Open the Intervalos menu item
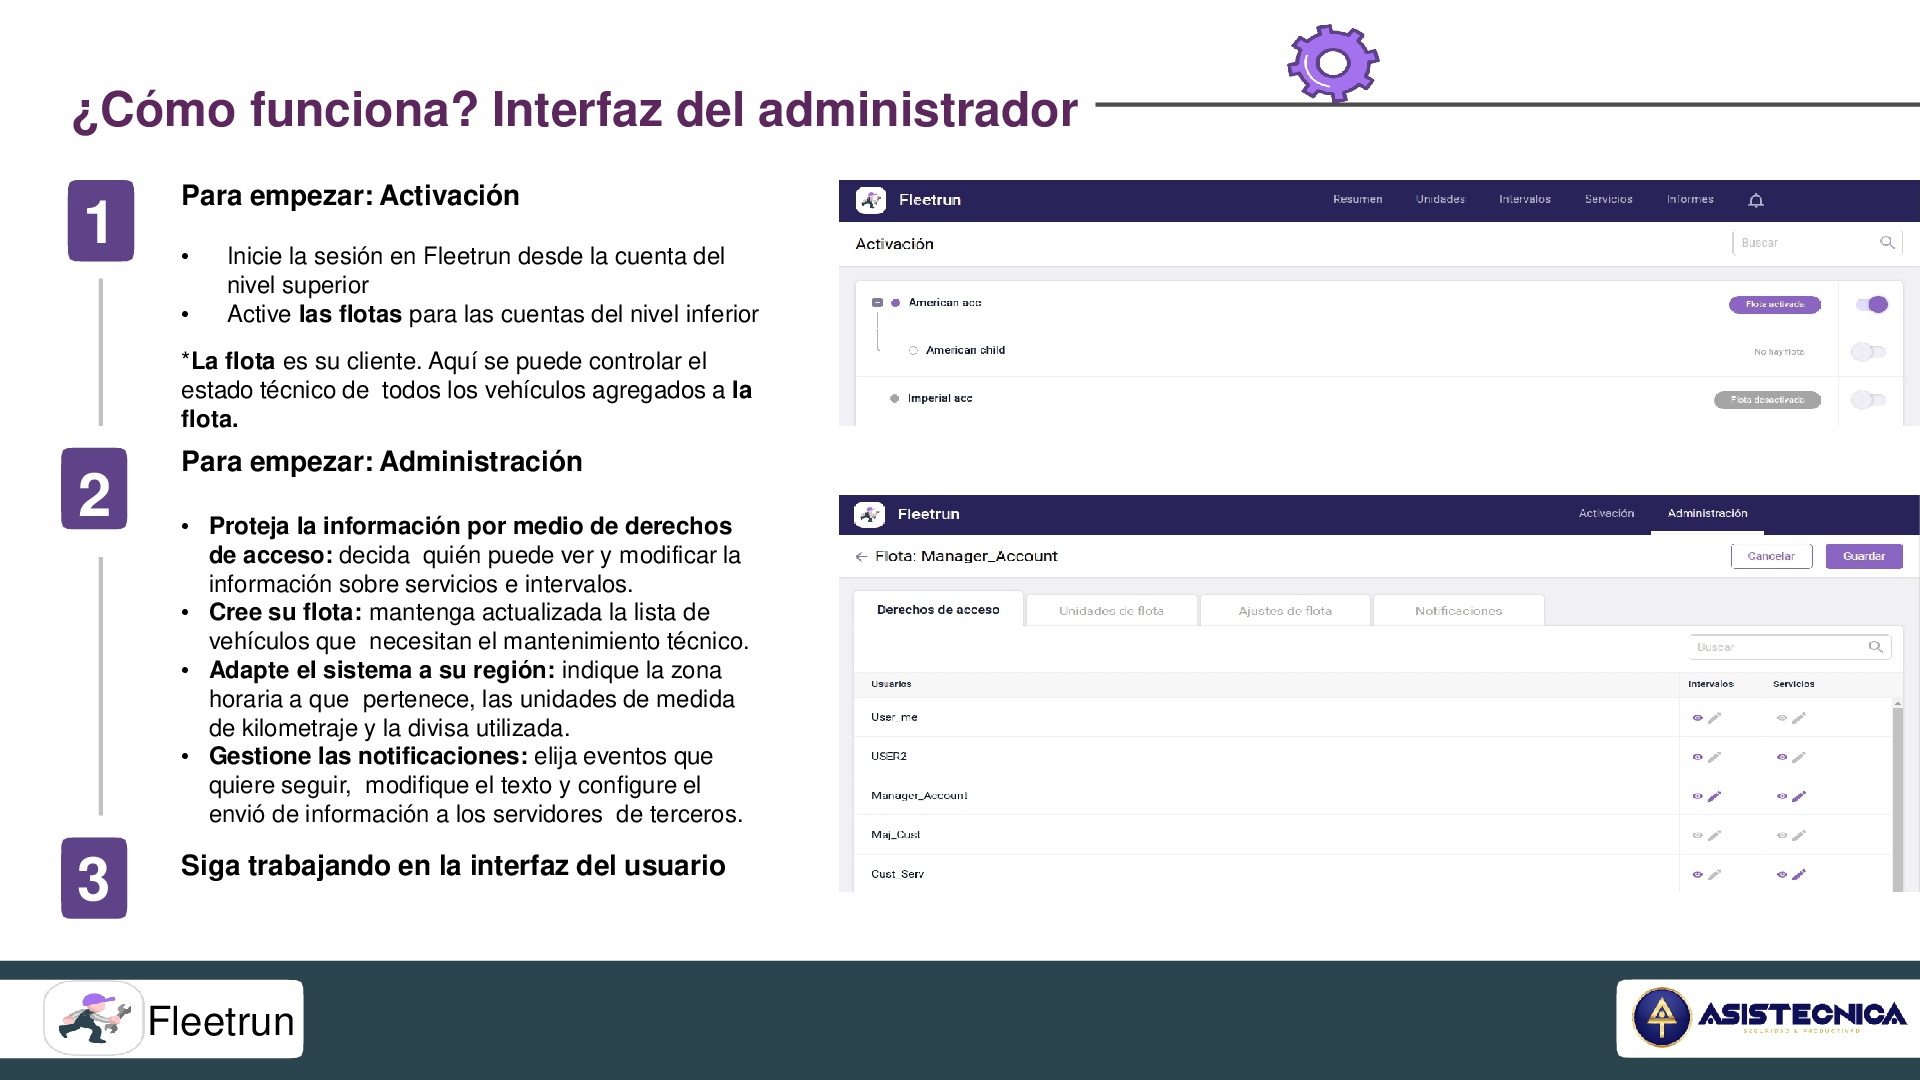Image resolution: width=1920 pixels, height=1080 pixels. point(1524,200)
